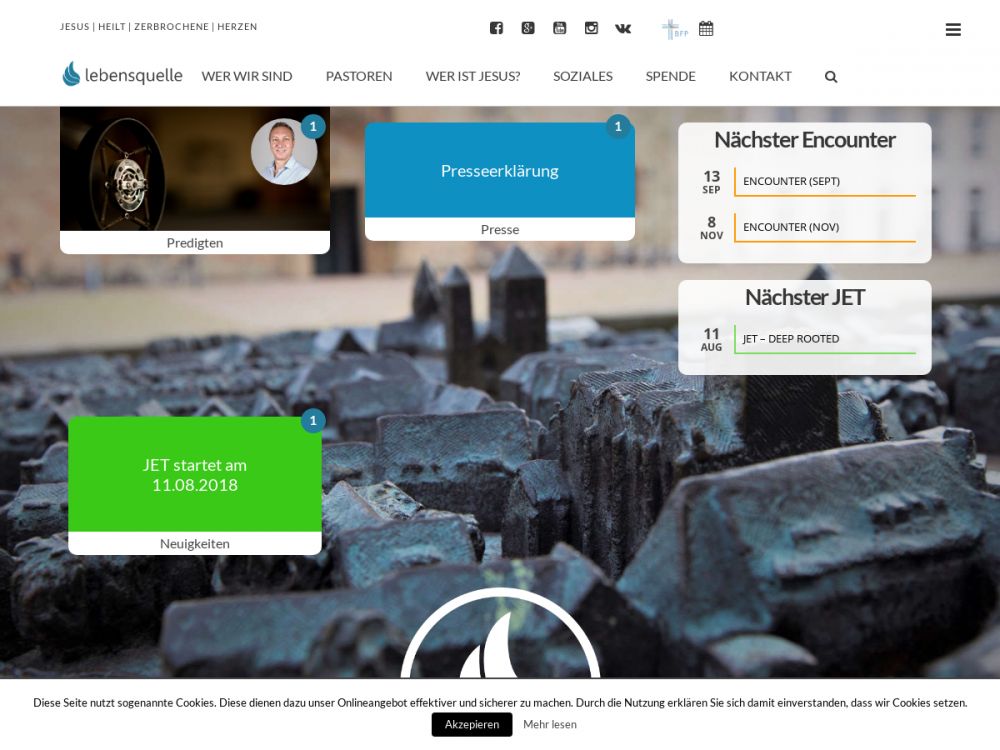Open the calendar icon in header
Image resolution: width=1000 pixels, height=750 pixels.
click(706, 28)
